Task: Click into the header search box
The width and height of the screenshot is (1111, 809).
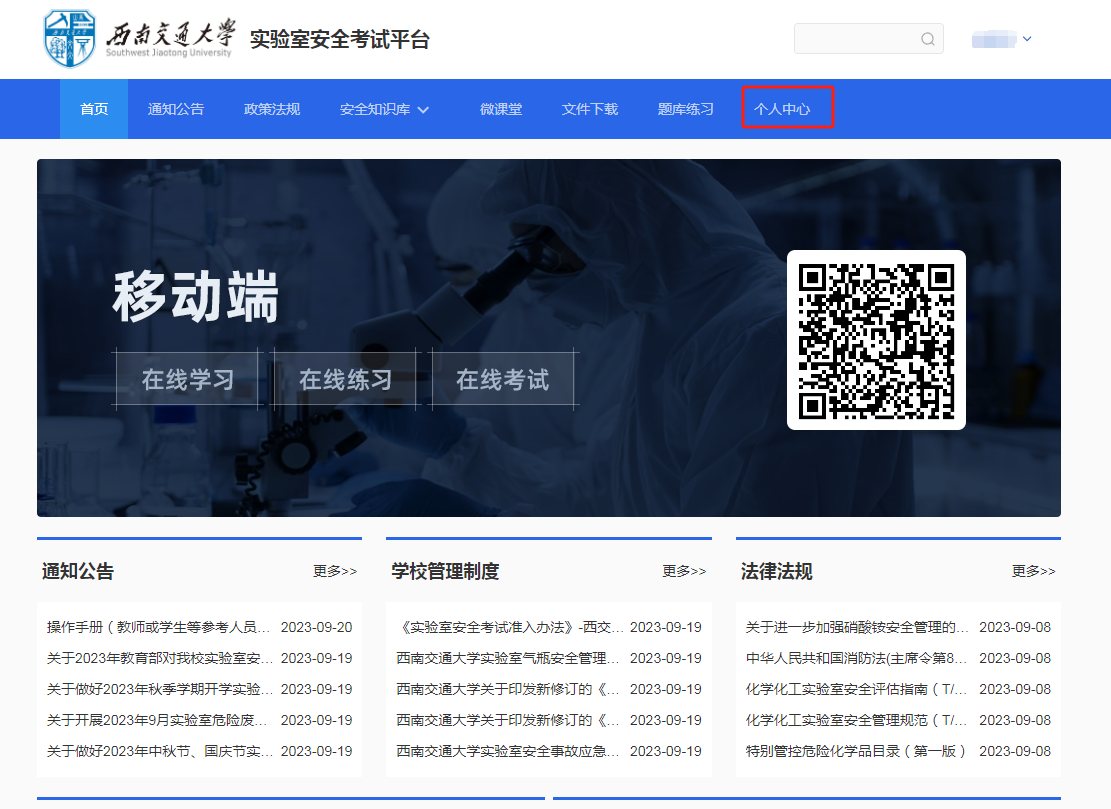Action: pos(868,39)
